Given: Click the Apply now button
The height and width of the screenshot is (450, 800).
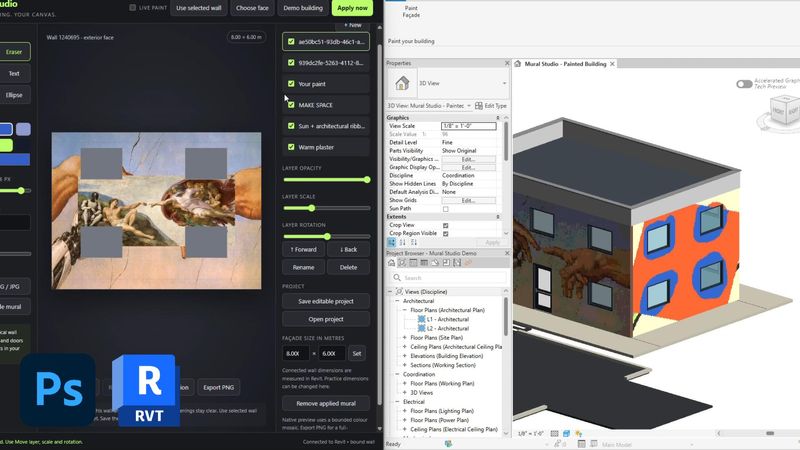Looking at the screenshot, I should point(352,8).
